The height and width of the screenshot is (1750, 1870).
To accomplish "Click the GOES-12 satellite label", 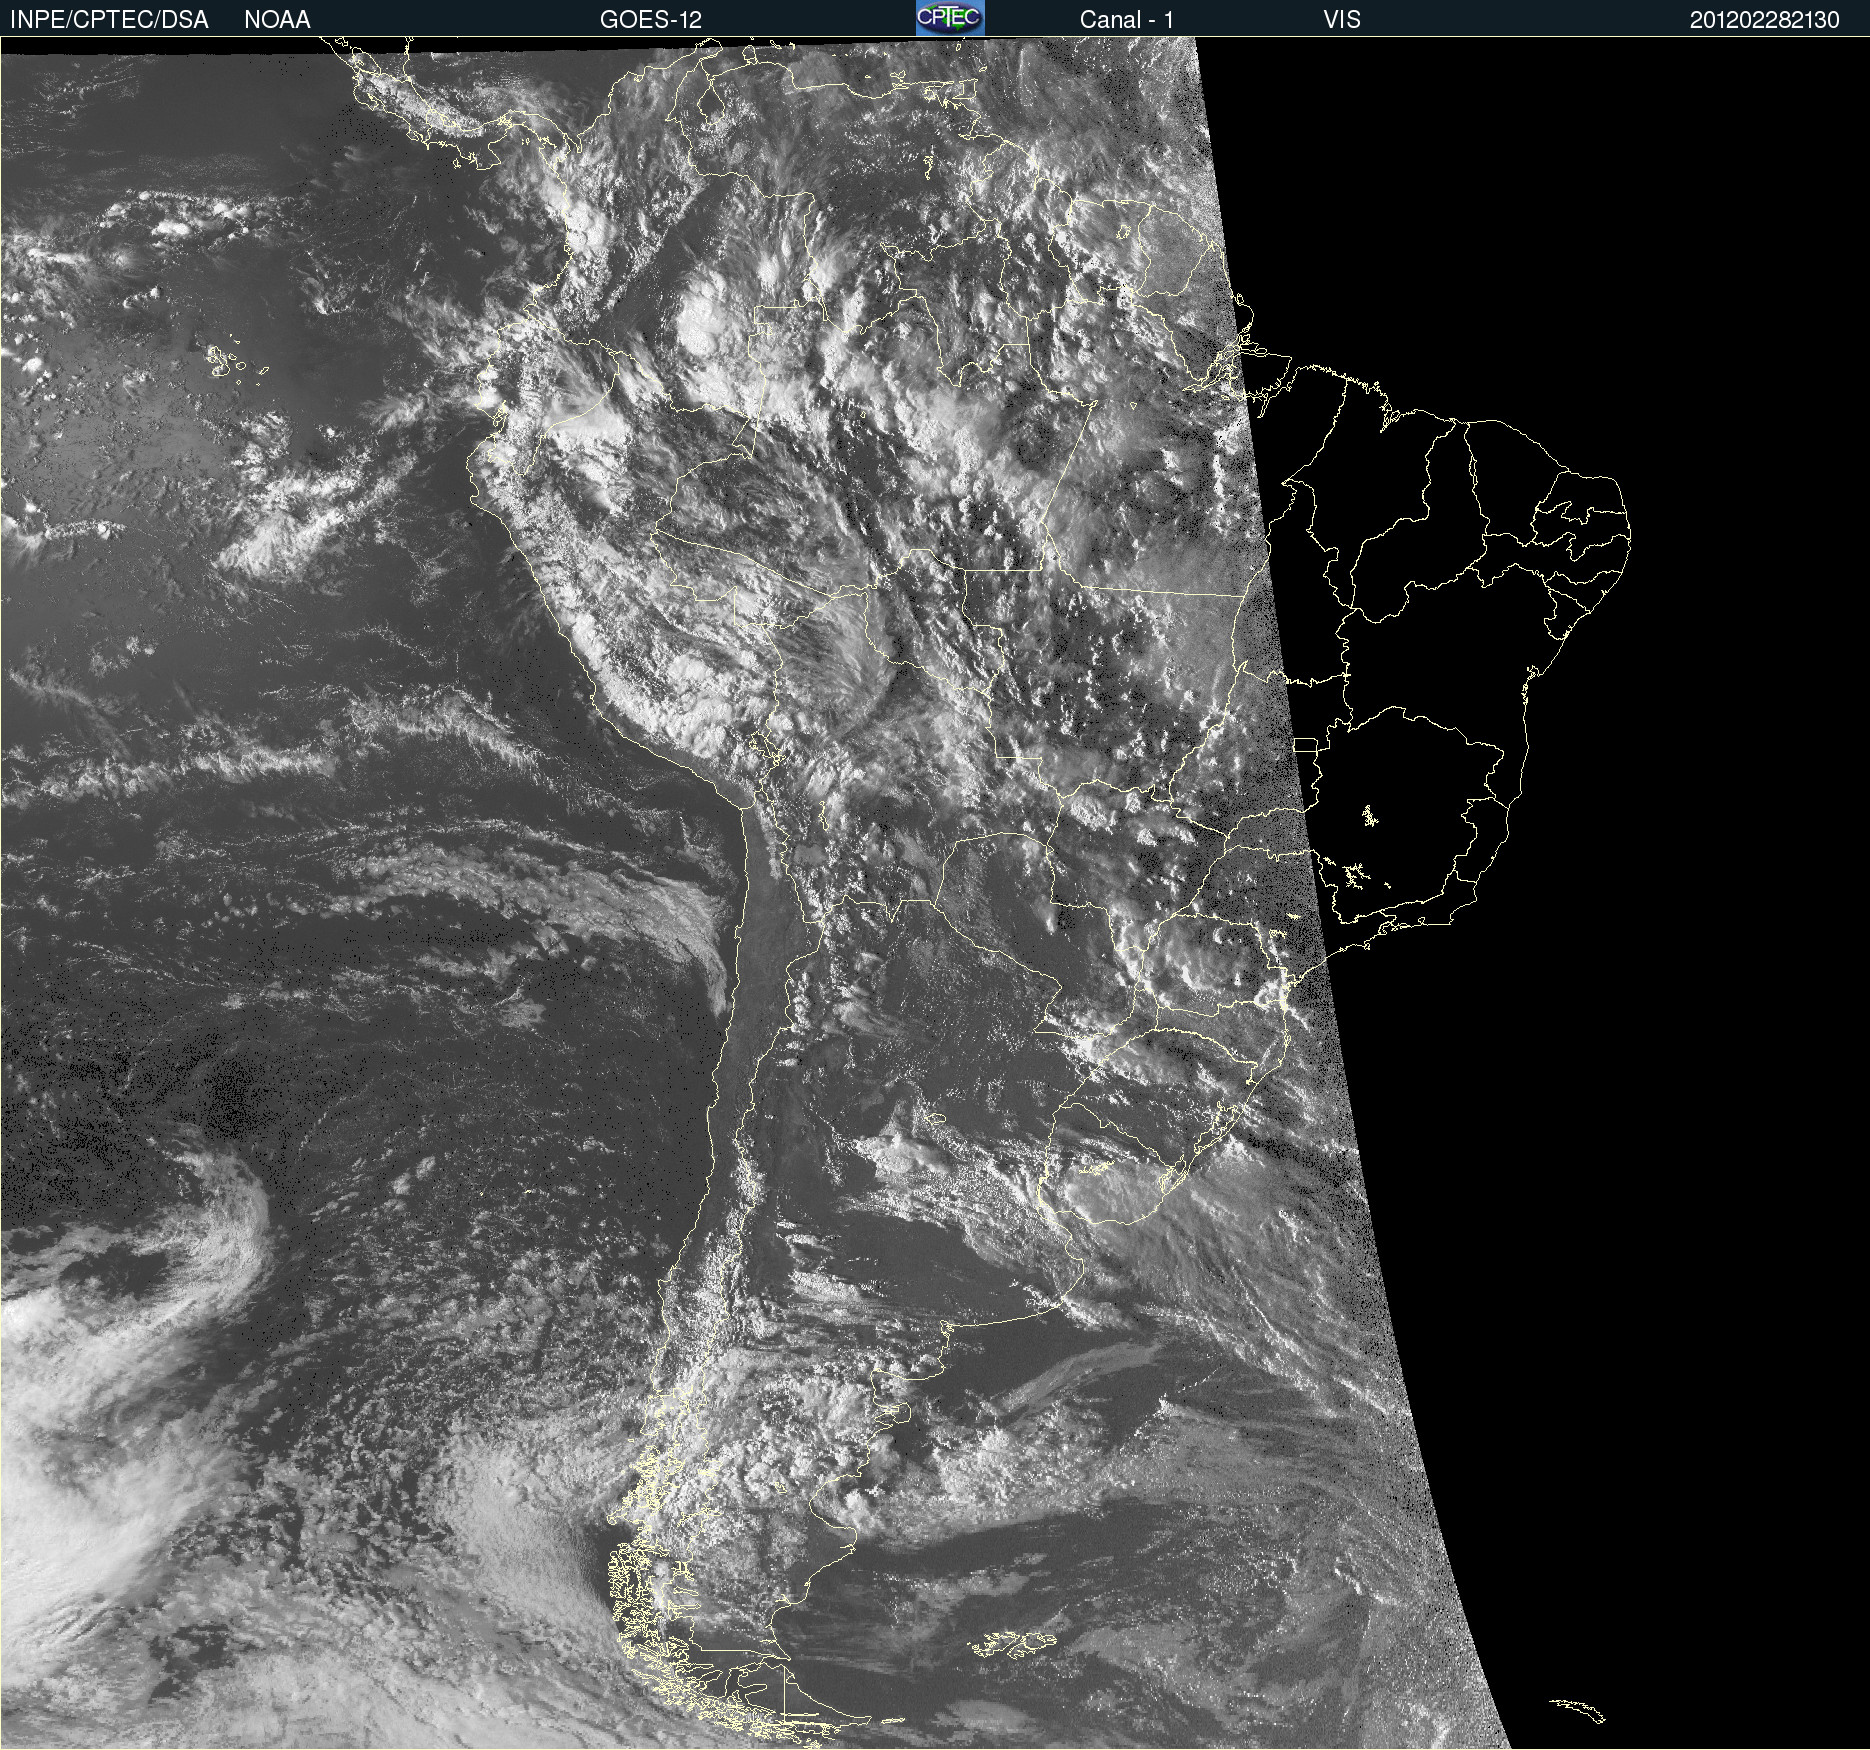I will point(651,20).
